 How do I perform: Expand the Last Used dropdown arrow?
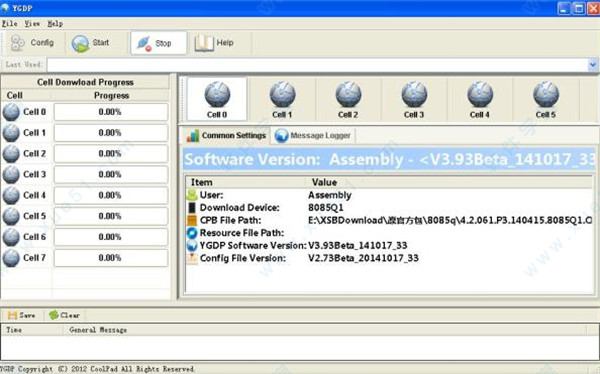click(593, 65)
